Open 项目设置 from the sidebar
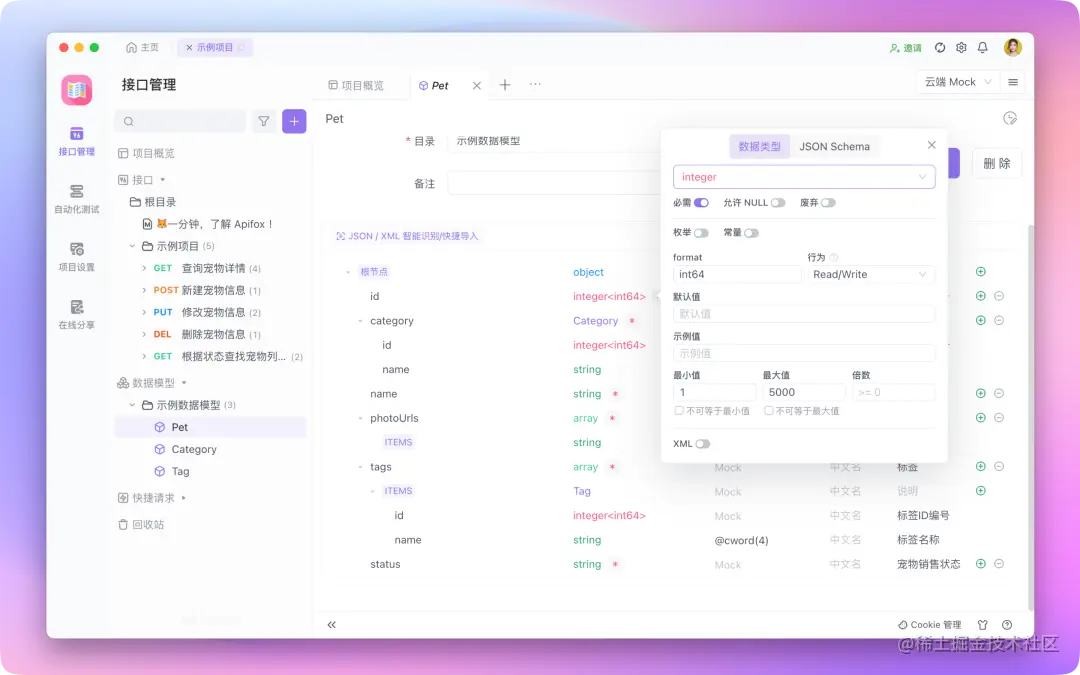Image resolution: width=1080 pixels, height=675 pixels. pyautogui.click(x=77, y=256)
